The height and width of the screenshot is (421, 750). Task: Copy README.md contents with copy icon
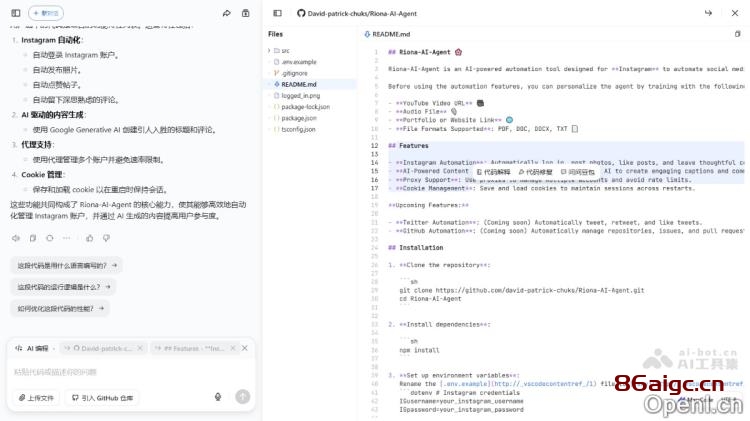tap(737, 34)
